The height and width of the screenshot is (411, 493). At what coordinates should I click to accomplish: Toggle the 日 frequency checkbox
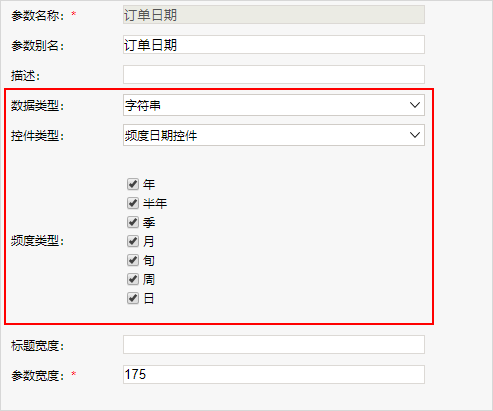[x=133, y=298]
